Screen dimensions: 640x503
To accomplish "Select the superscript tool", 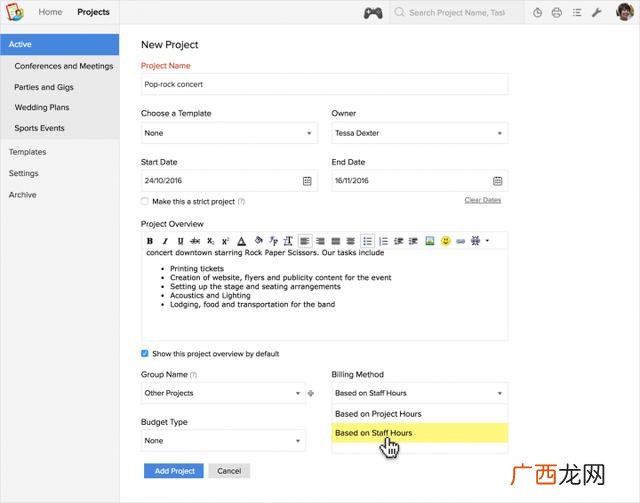I will tap(225, 241).
